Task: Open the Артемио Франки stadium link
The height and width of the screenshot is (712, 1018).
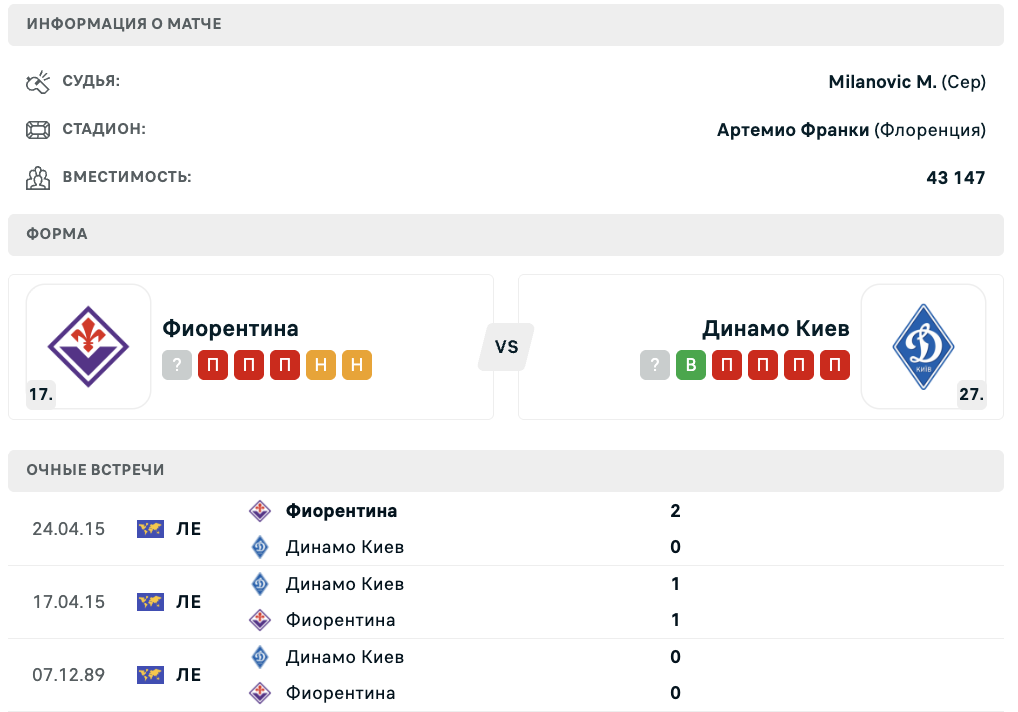Action: tap(793, 130)
